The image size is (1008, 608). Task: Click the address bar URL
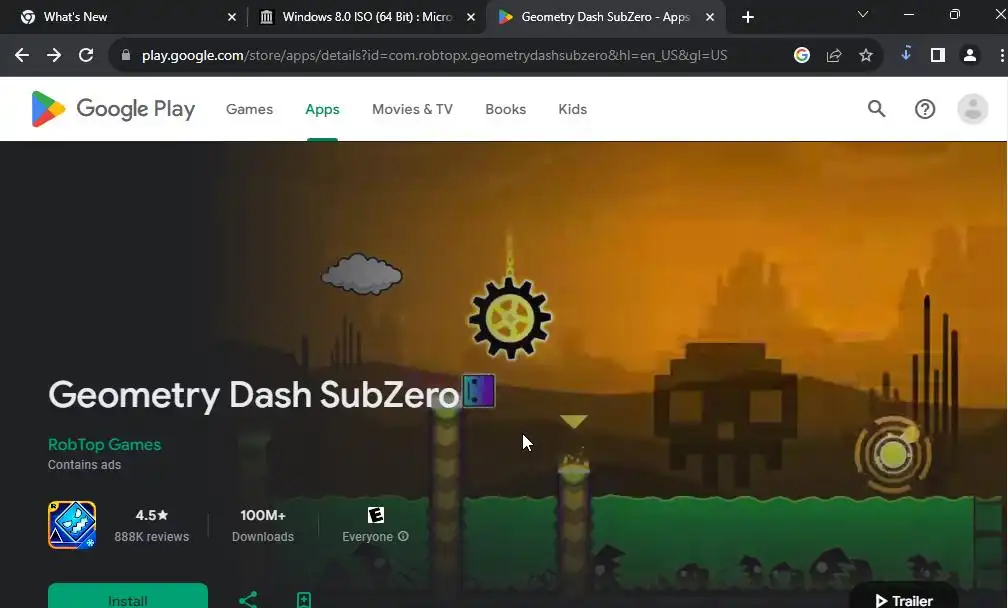[x=434, y=55]
